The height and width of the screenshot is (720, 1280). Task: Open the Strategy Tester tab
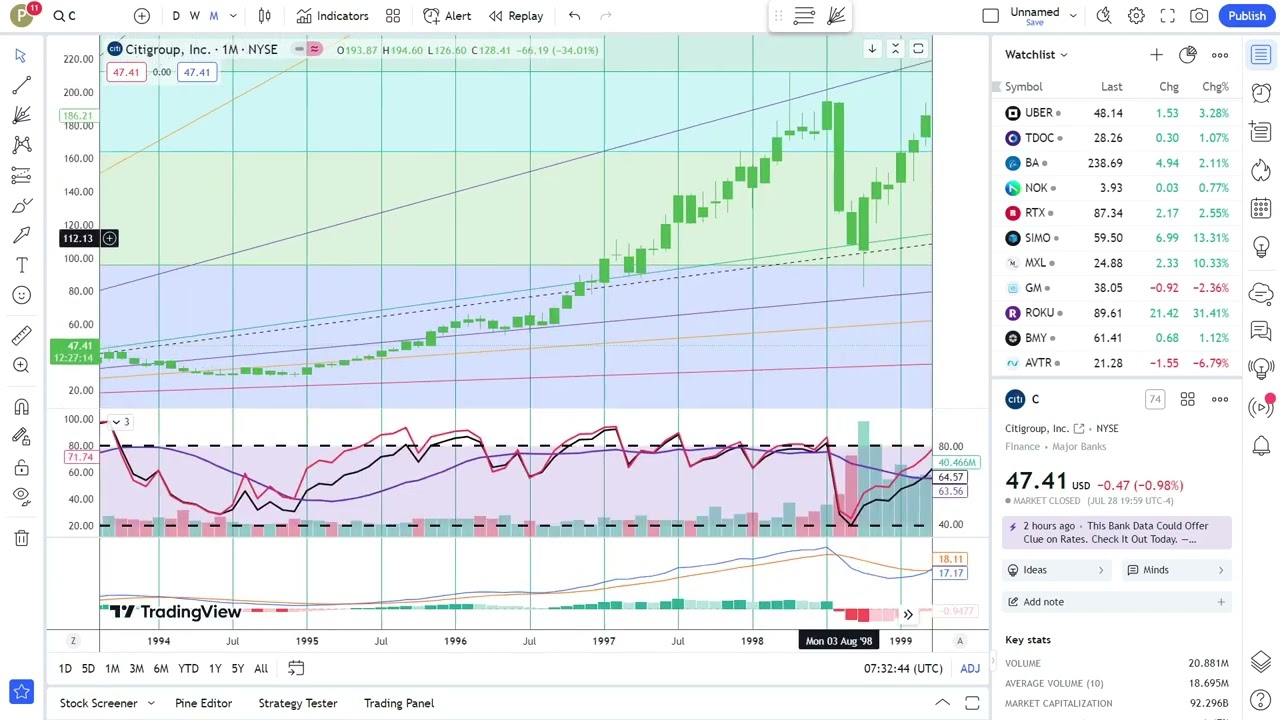click(297, 703)
